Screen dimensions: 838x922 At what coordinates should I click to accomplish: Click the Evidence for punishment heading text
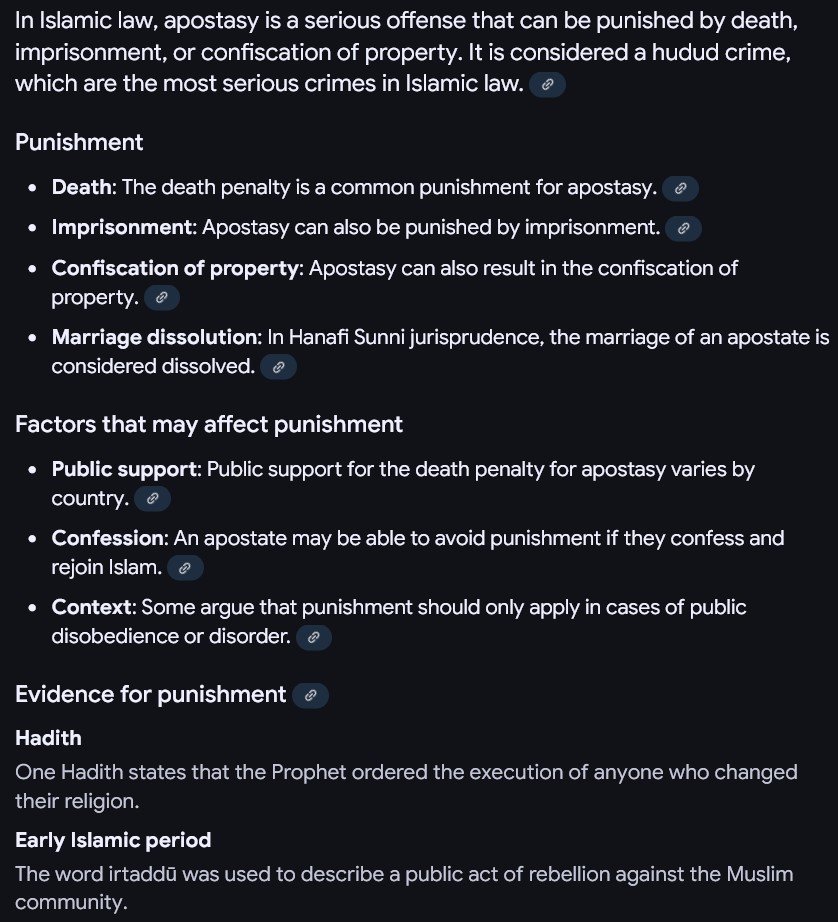pos(151,694)
